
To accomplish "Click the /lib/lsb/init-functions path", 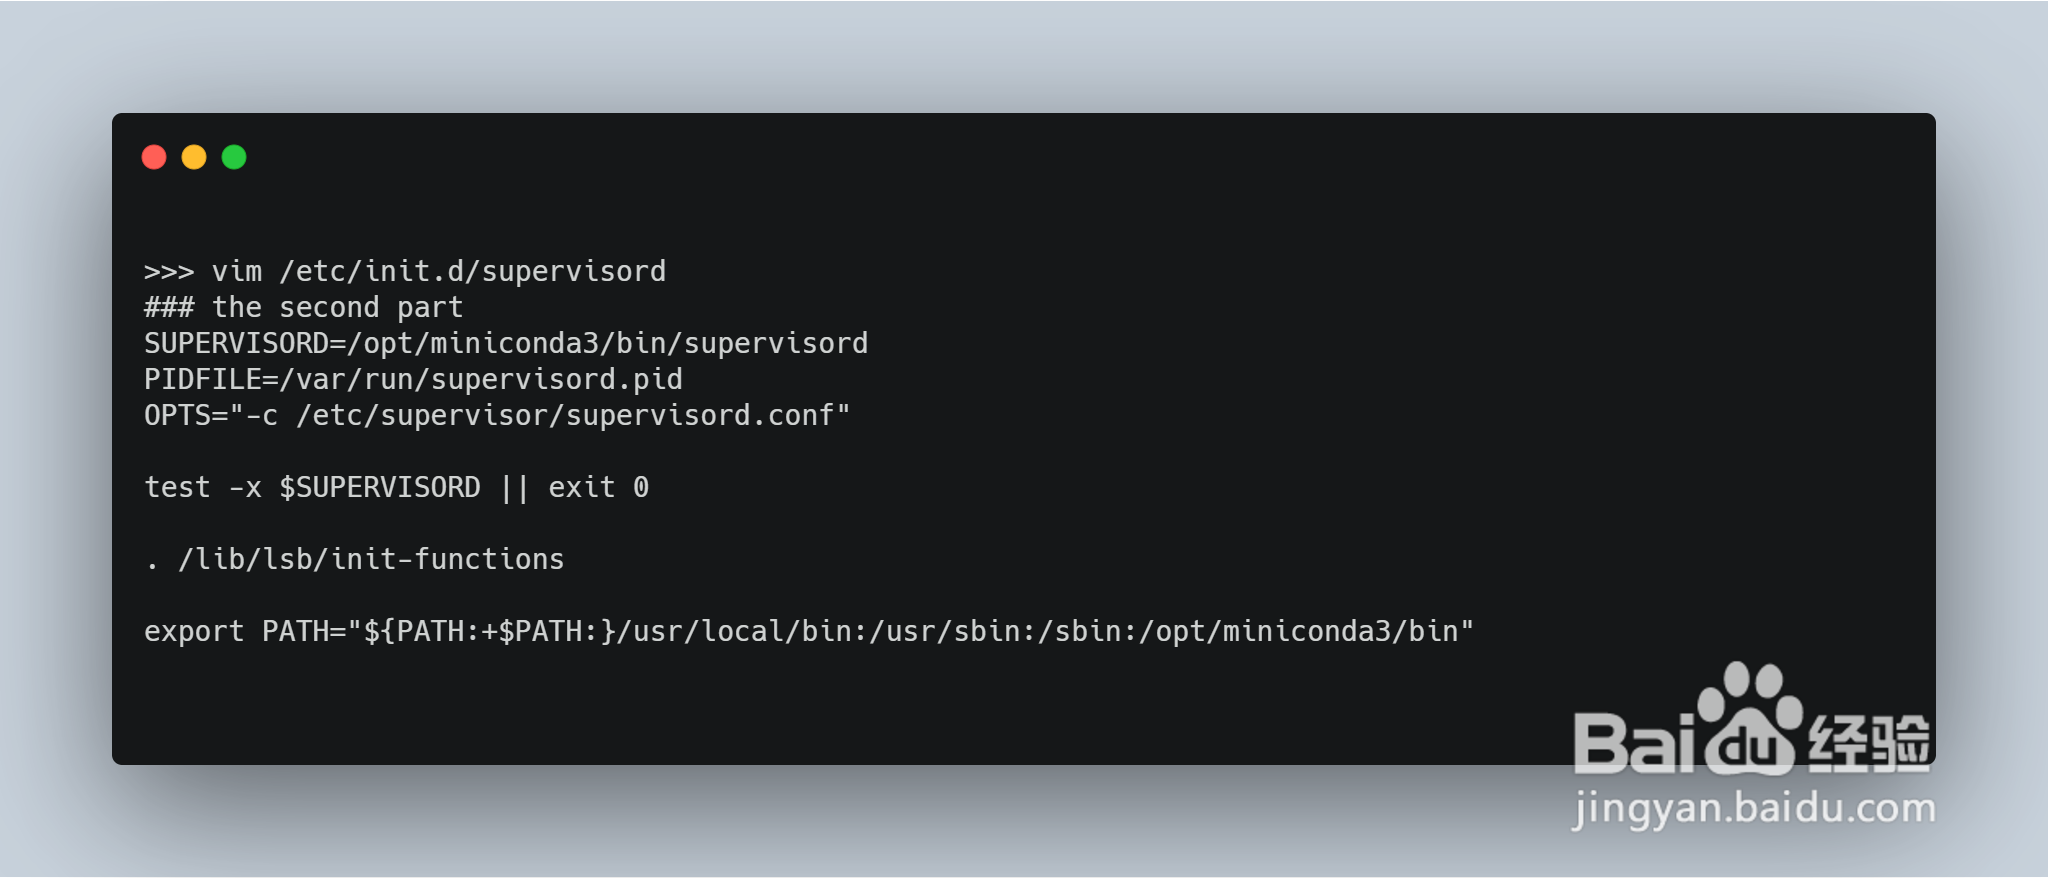I will (x=371, y=560).
